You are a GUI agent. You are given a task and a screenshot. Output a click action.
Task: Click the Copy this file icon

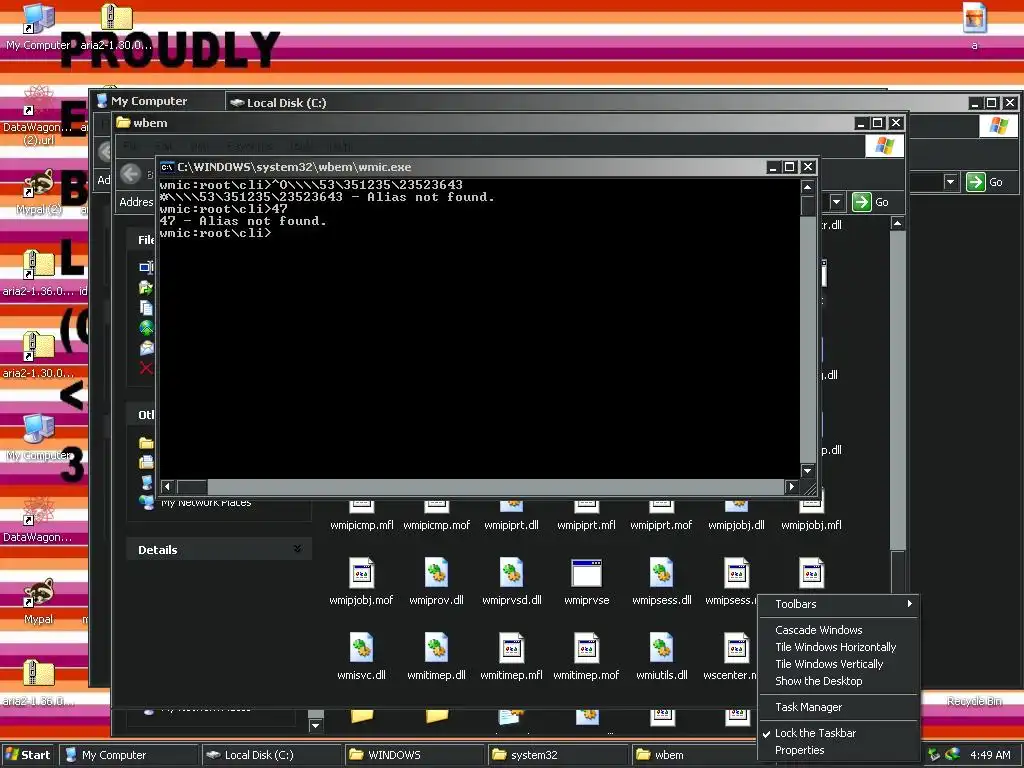[146, 308]
